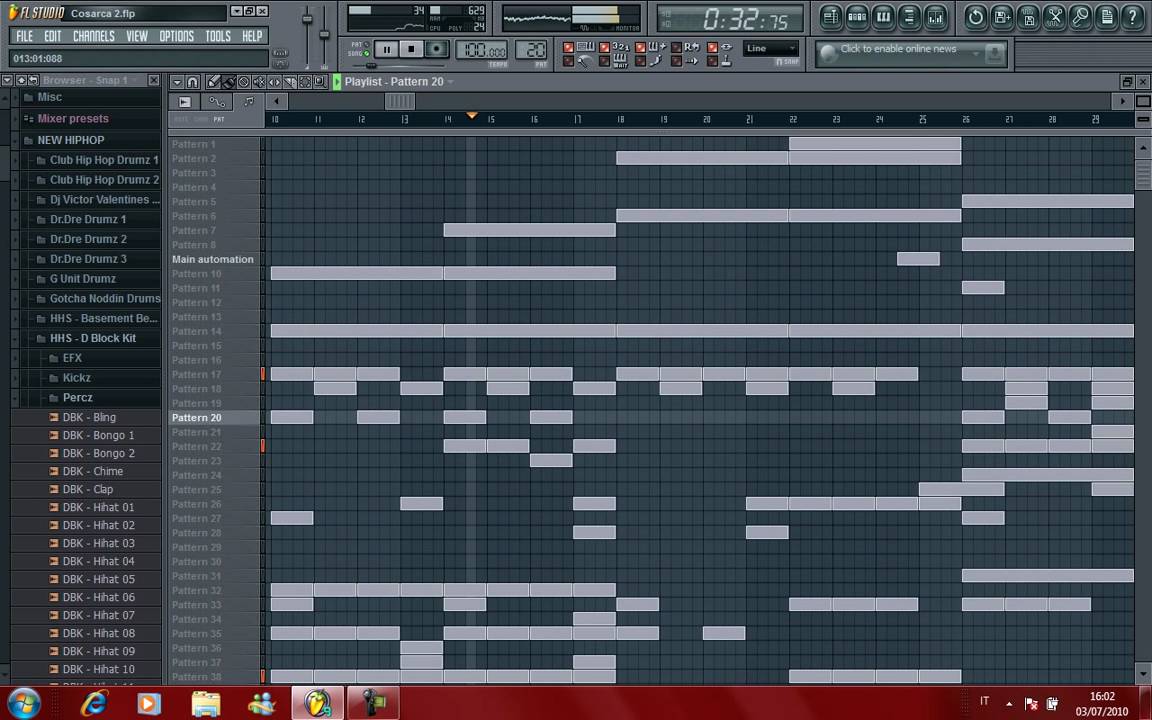Pick the playlist zoom tool
Viewport: 1152px width, 720px height.
pos(320,82)
